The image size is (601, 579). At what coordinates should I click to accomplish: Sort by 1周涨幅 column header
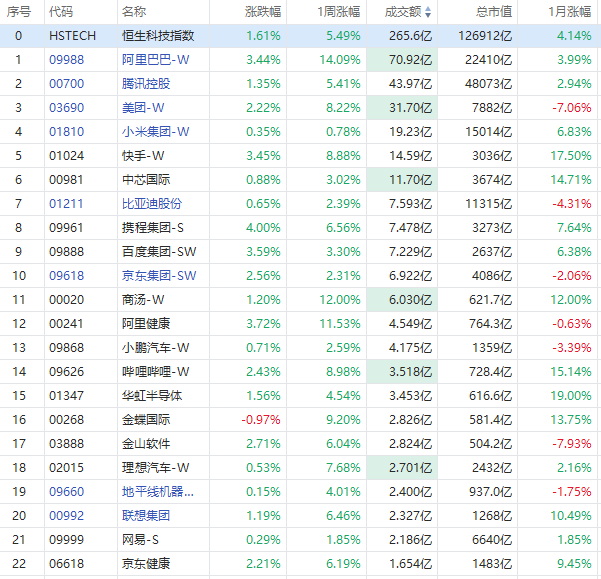[334, 12]
